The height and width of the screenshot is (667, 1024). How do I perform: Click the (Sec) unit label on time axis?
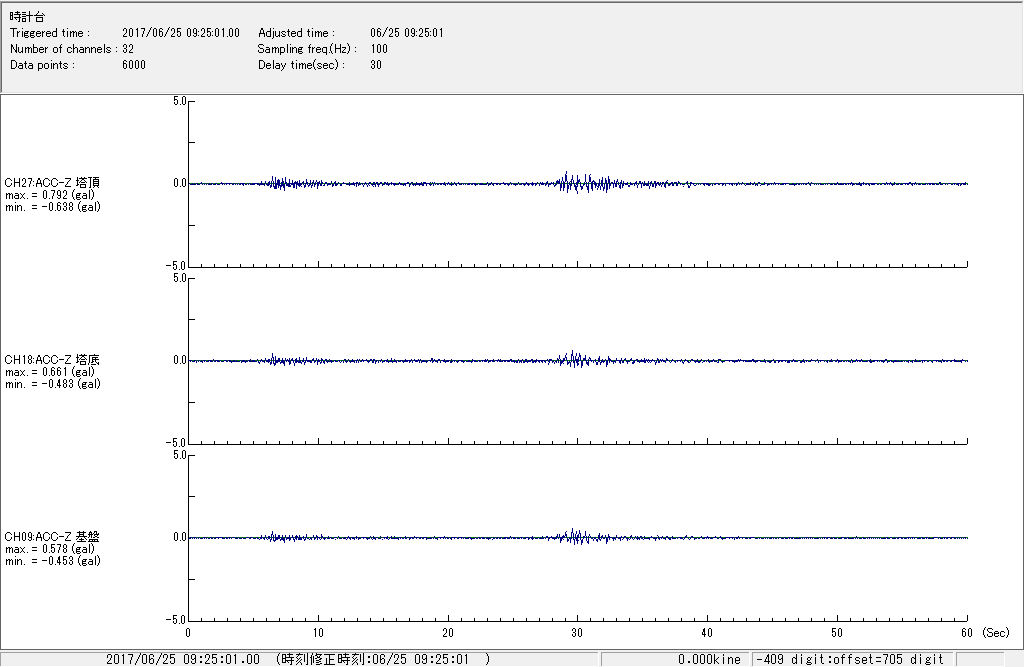point(995,633)
